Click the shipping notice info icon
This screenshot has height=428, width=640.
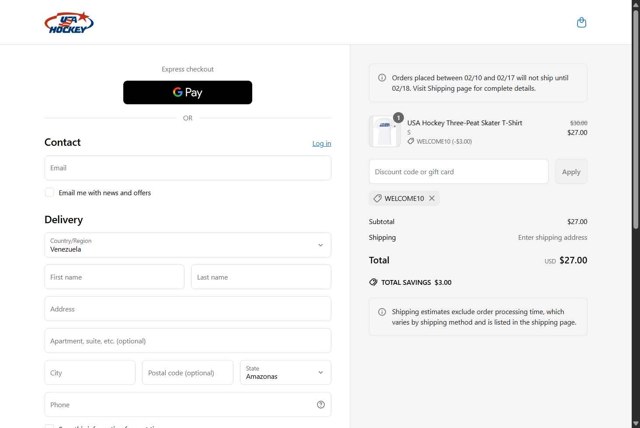coord(382,77)
